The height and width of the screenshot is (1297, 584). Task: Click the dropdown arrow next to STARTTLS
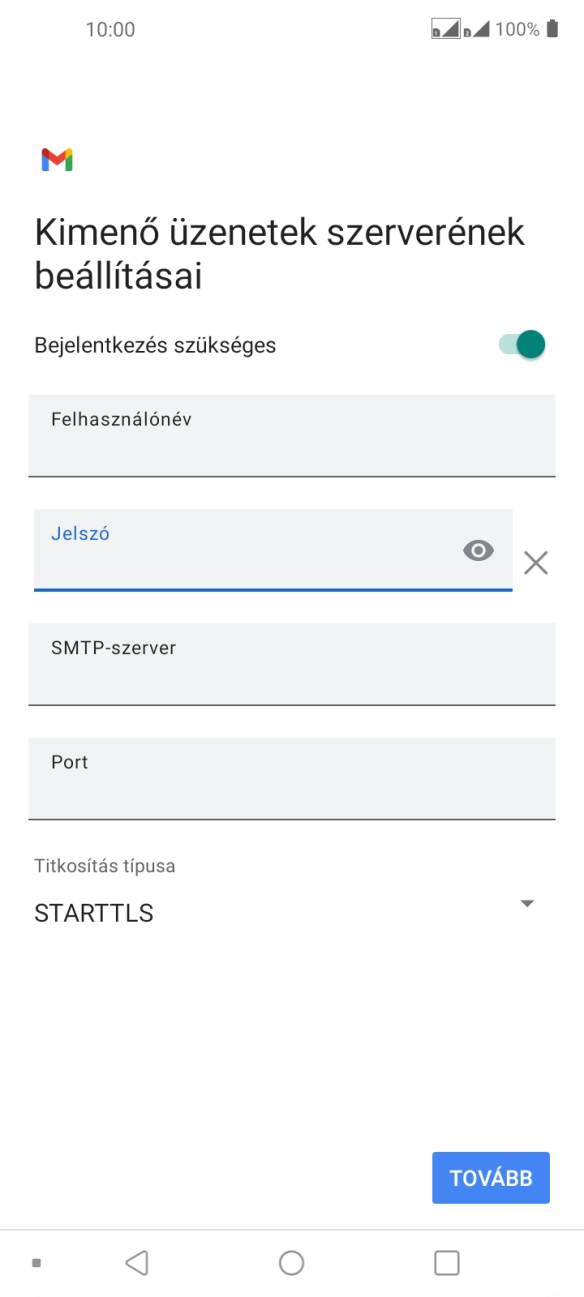[x=527, y=903]
